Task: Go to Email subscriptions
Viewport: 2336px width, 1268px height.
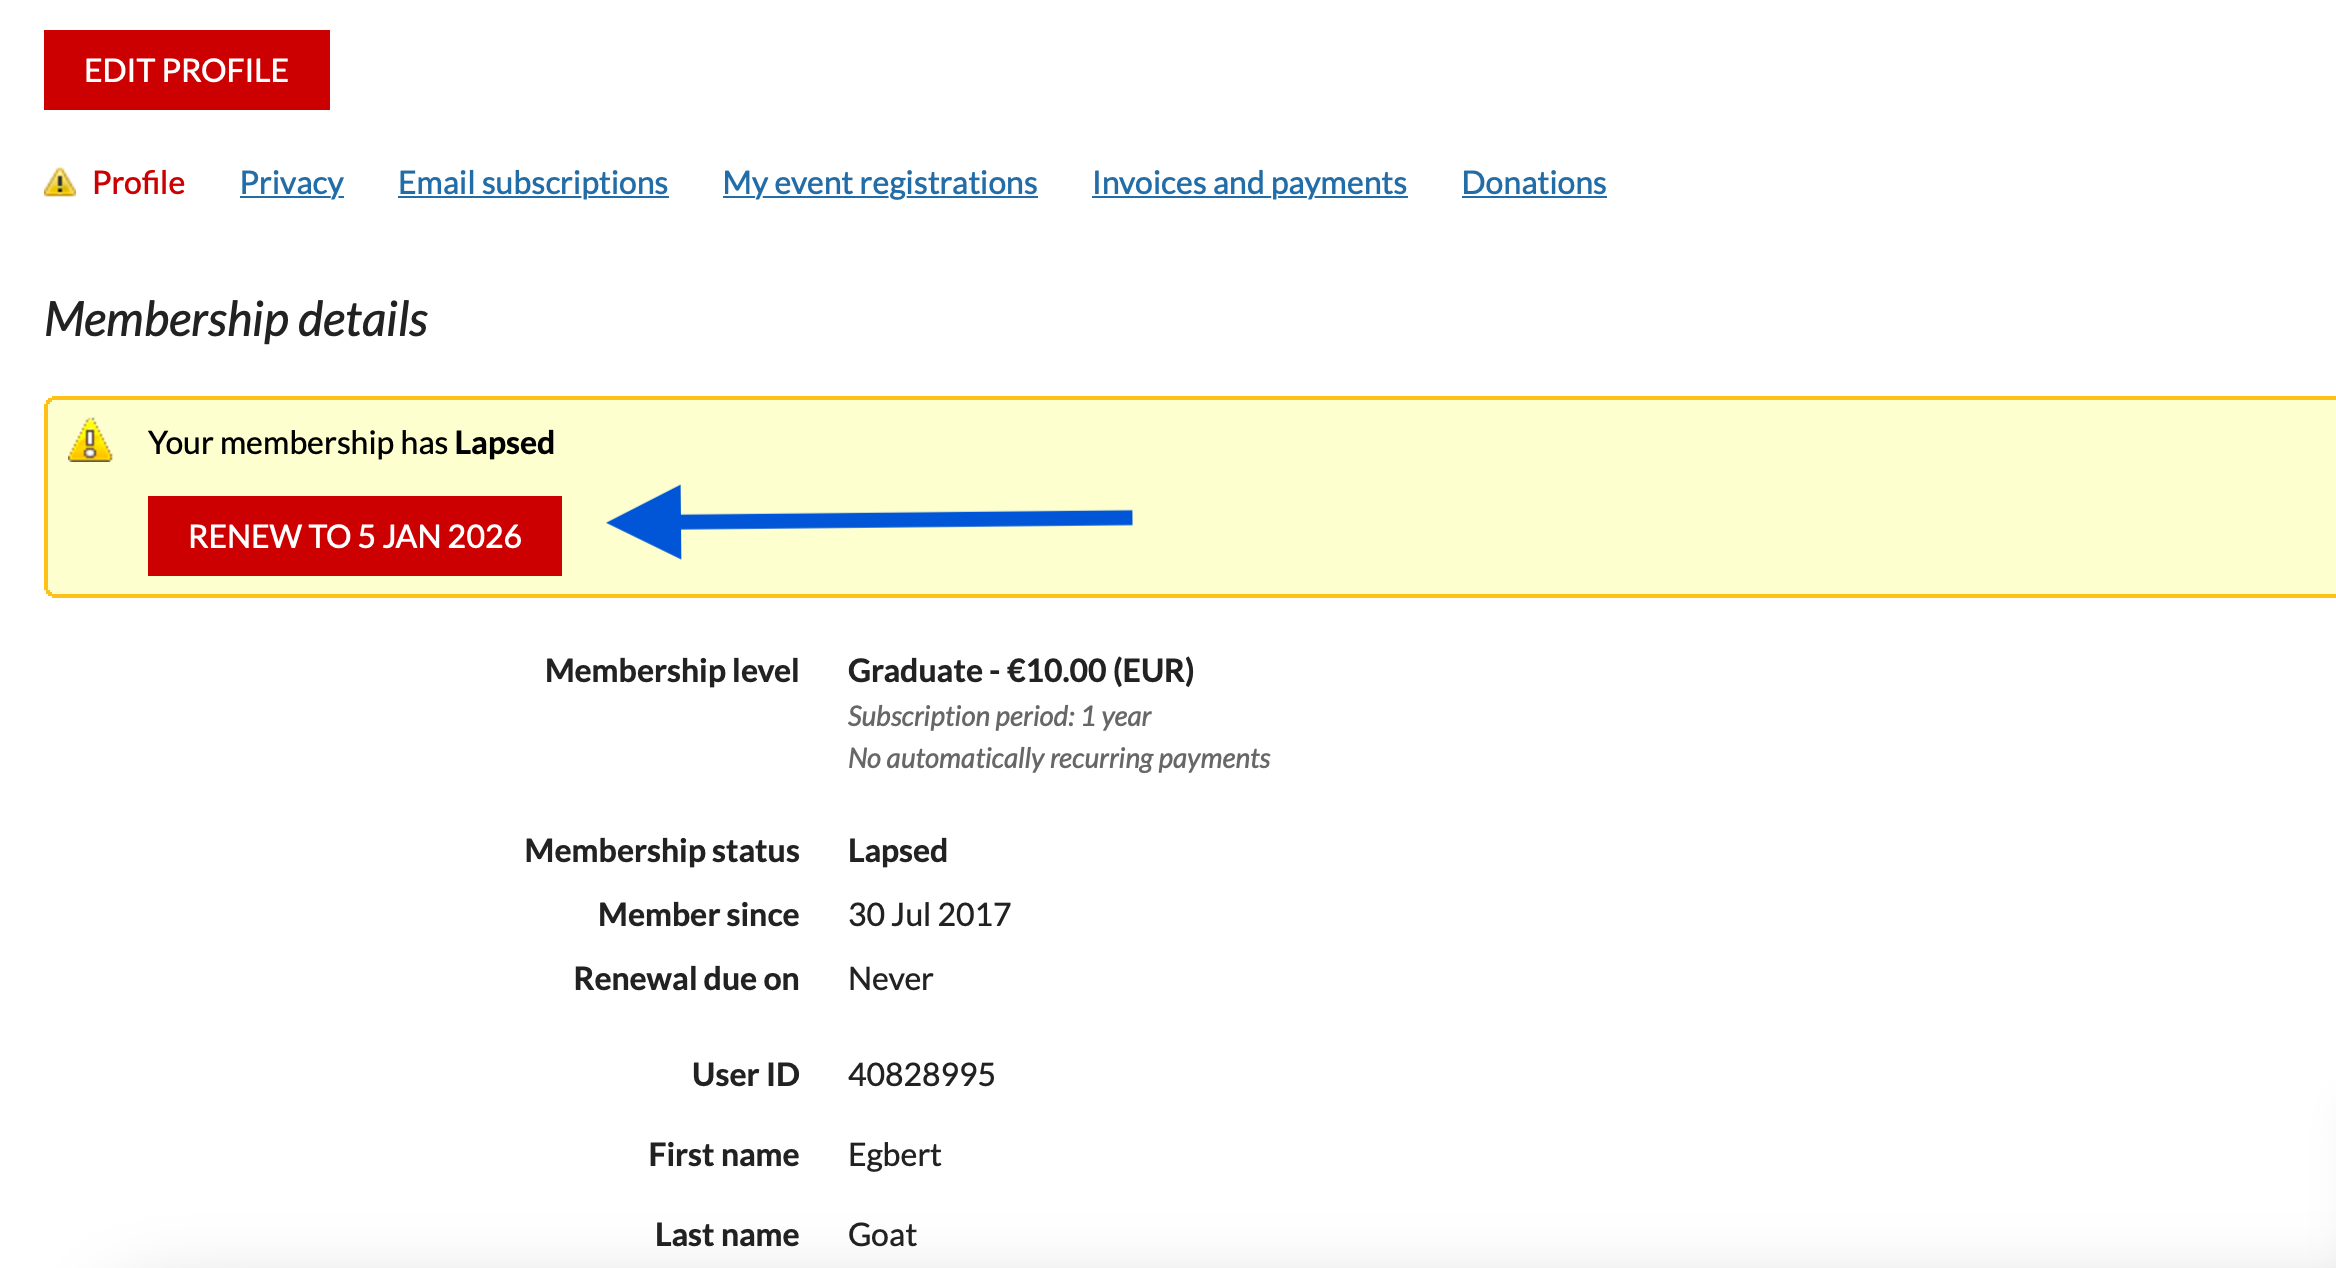Action: (533, 183)
